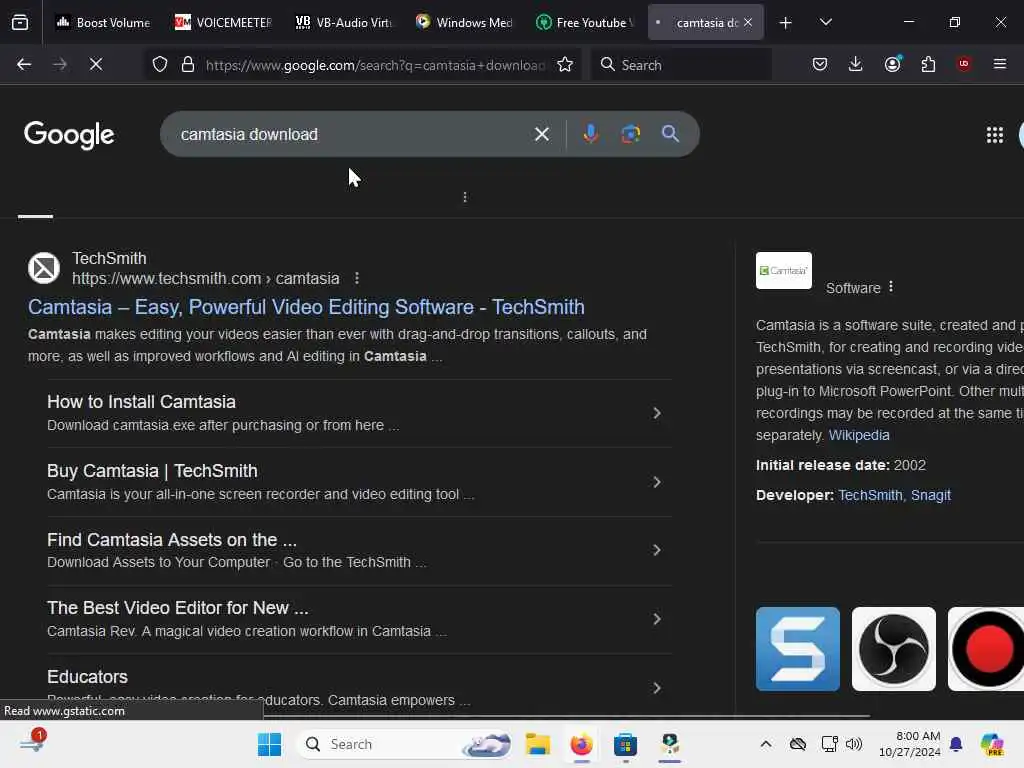Expand the Best Video Editor row chevron
This screenshot has width=1024, height=768.
pyautogui.click(x=657, y=619)
